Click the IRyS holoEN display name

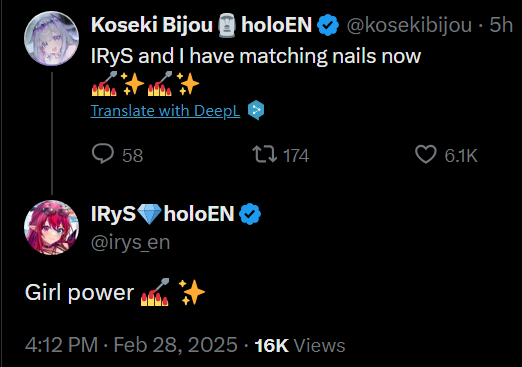tap(163, 214)
